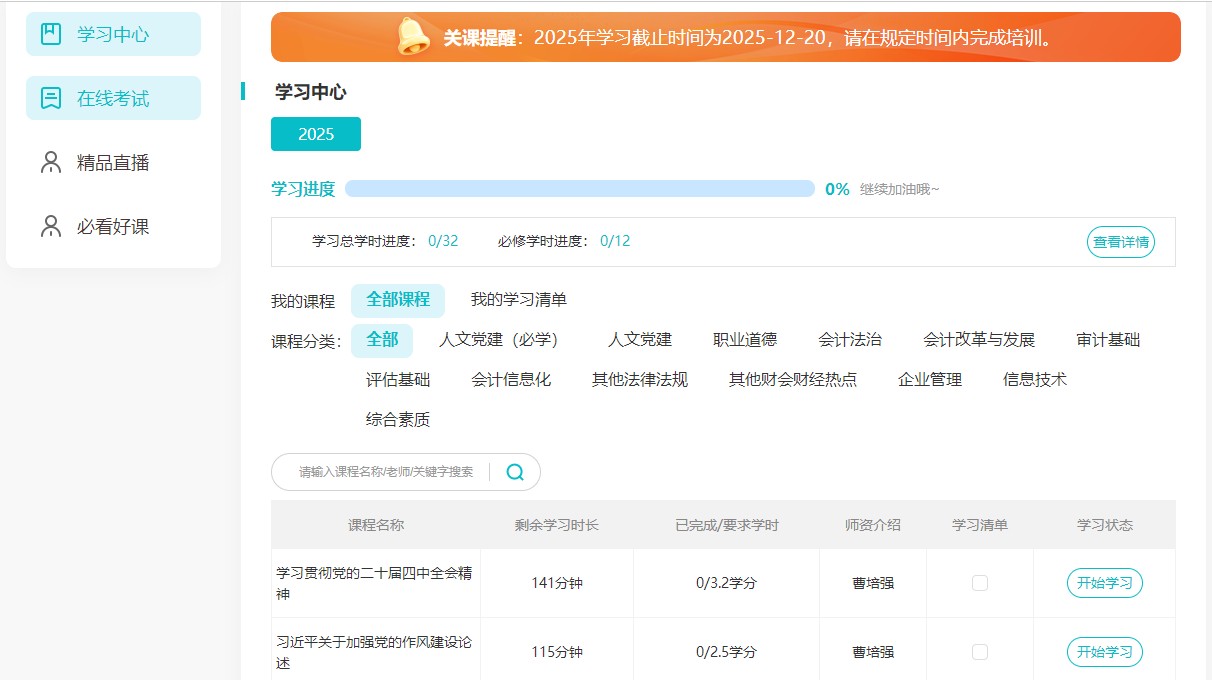1212x680 pixels.
Task: Open the 我的课程 tab
Action: [x=304, y=299]
